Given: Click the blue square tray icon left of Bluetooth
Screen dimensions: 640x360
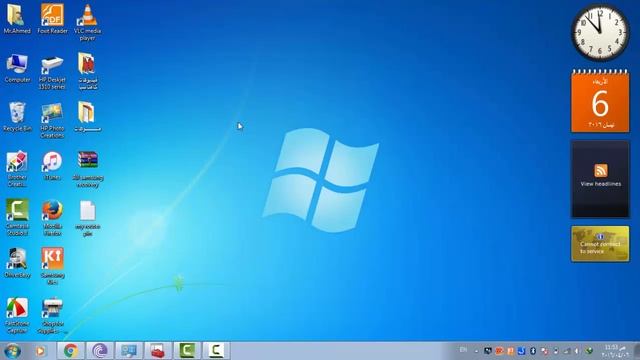Looking at the screenshot, I should tap(521, 351).
